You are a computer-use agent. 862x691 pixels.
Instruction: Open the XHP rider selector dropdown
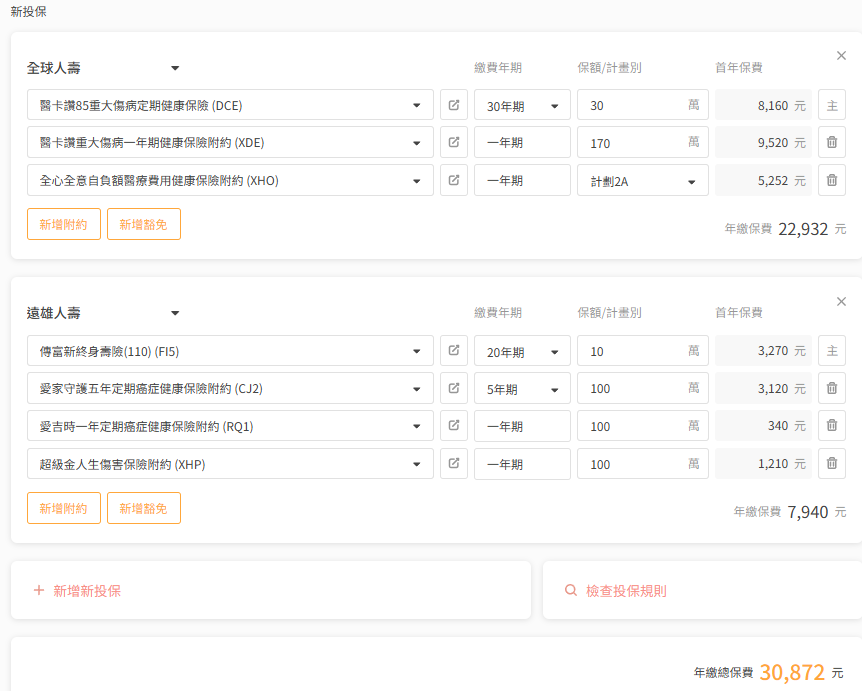[230, 463]
